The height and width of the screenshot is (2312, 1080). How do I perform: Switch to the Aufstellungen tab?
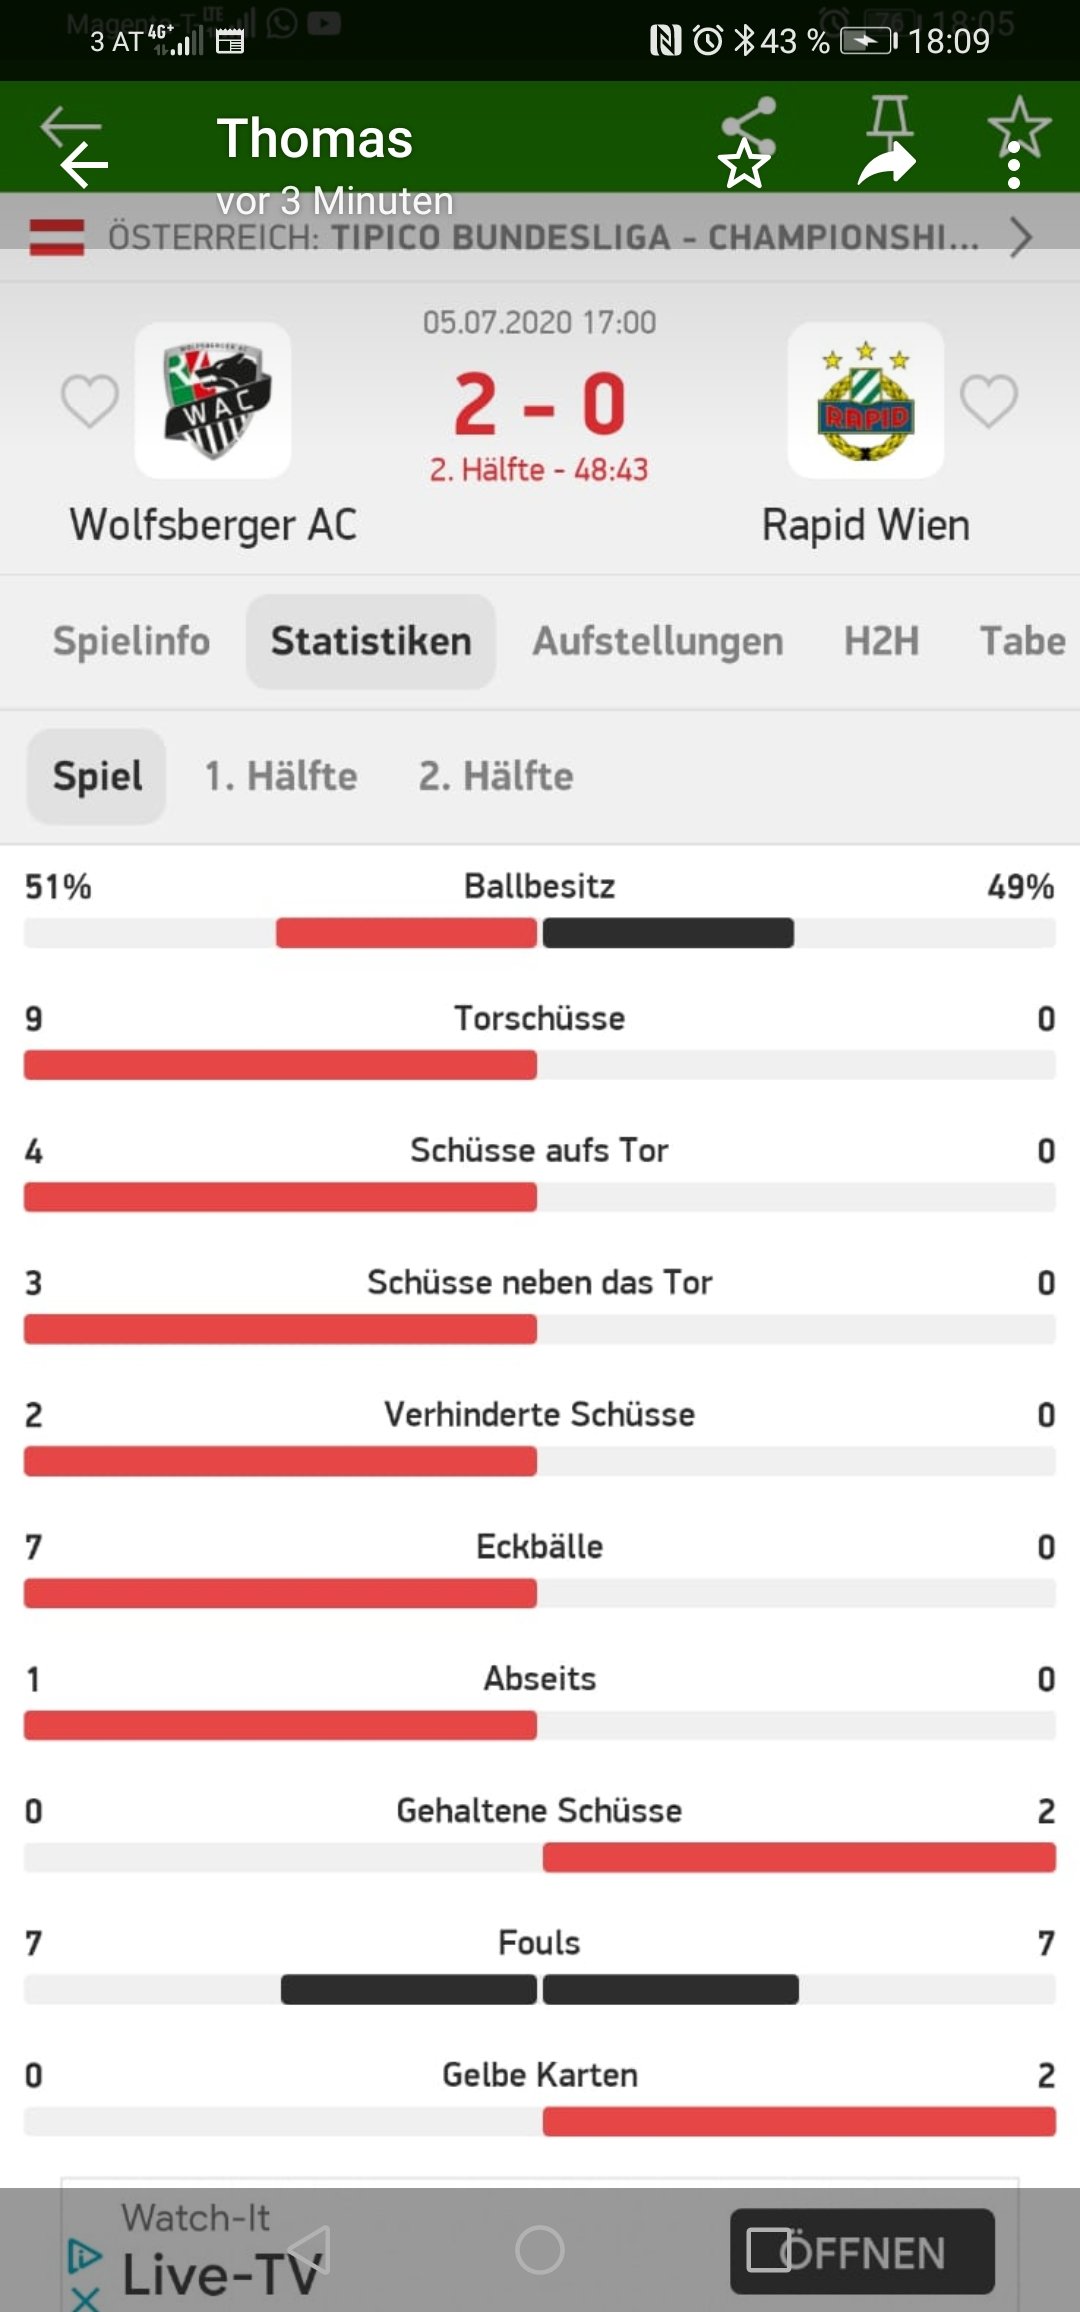658,641
